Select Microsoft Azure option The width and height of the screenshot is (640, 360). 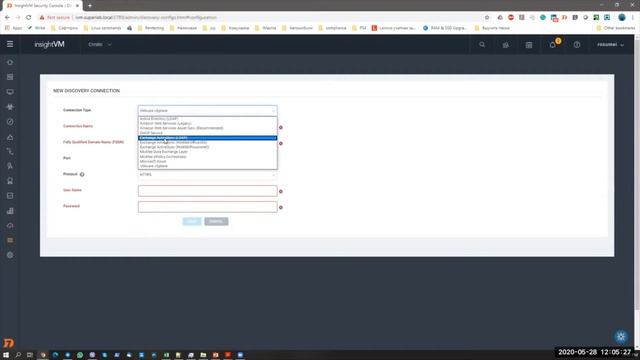(x=207, y=162)
